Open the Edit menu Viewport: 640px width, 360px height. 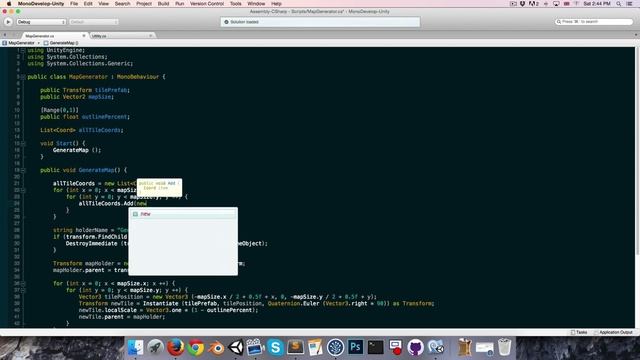[x=88, y=4]
